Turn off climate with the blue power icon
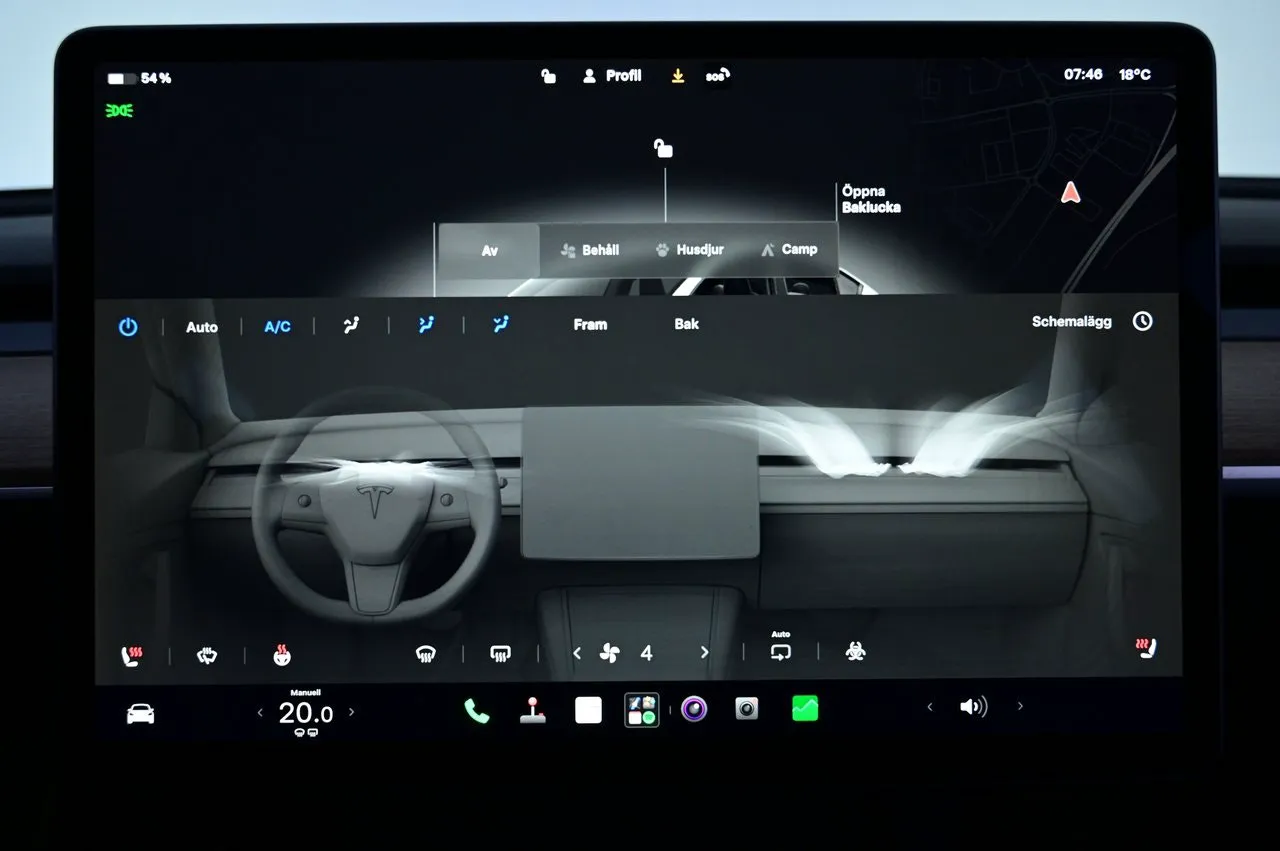The image size is (1280, 851). (x=128, y=326)
